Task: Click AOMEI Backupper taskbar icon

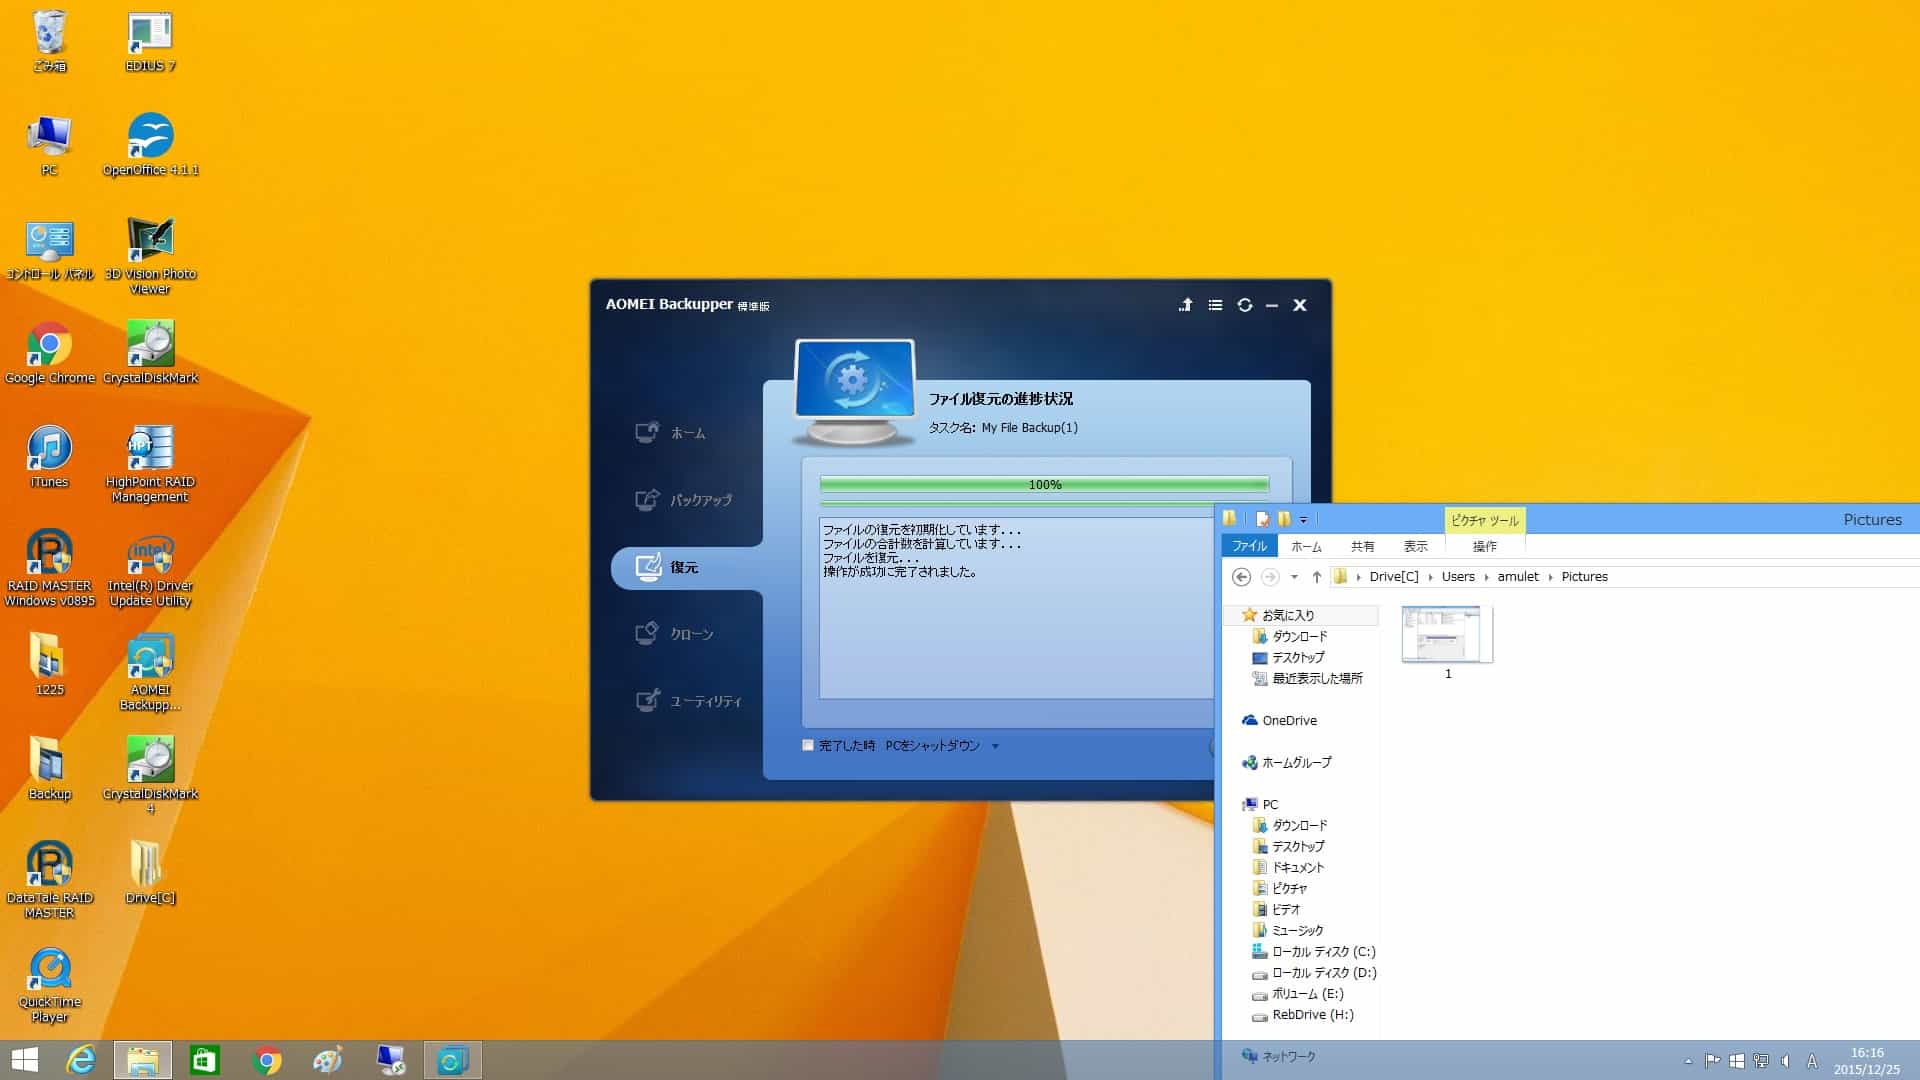Action: click(x=452, y=1060)
